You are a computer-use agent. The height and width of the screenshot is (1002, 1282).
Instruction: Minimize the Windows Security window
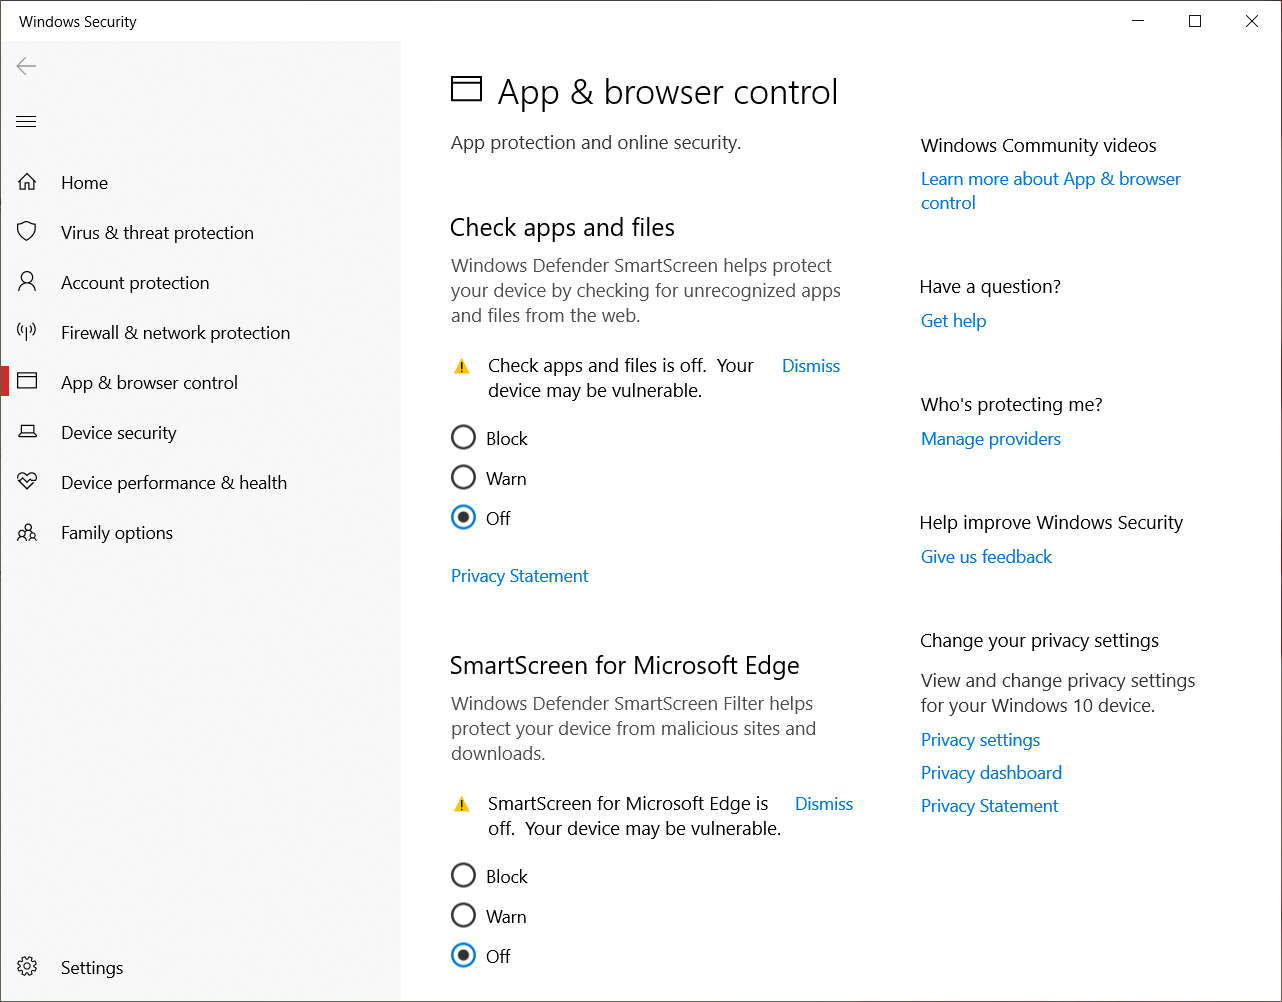[1137, 21]
